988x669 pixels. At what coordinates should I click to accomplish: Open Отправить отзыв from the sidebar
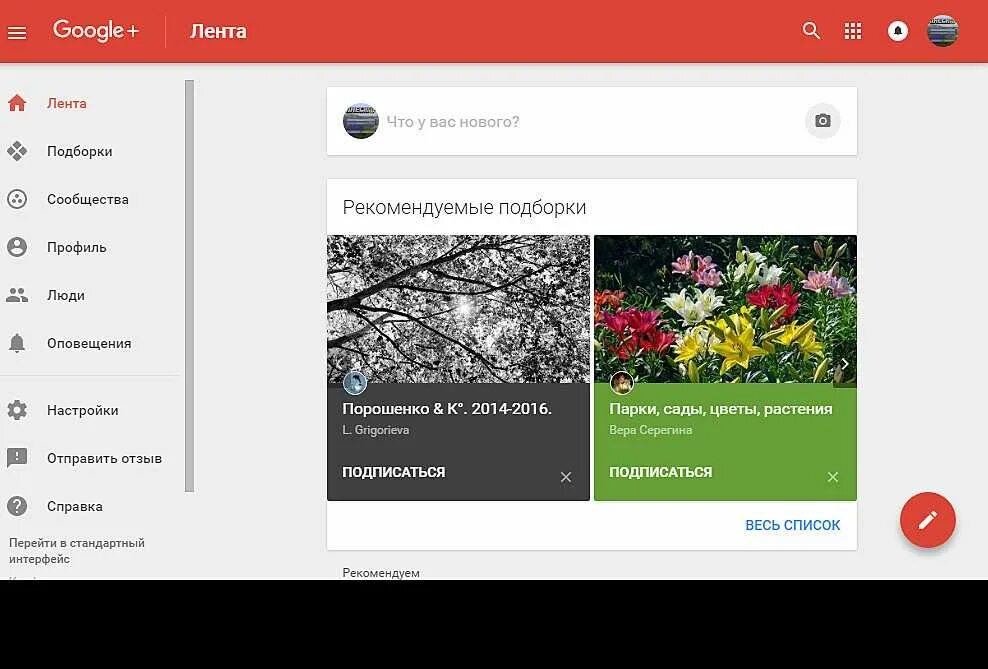(x=105, y=459)
